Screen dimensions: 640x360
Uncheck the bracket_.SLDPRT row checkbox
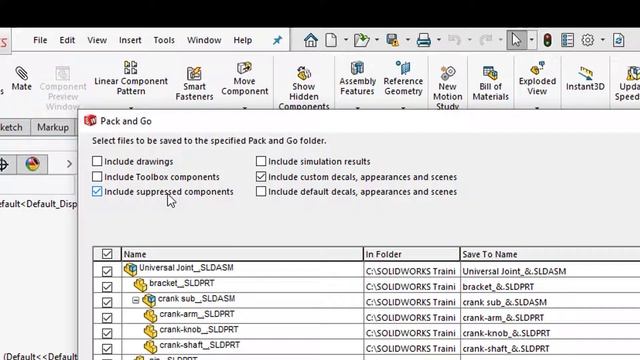pyautogui.click(x=107, y=287)
